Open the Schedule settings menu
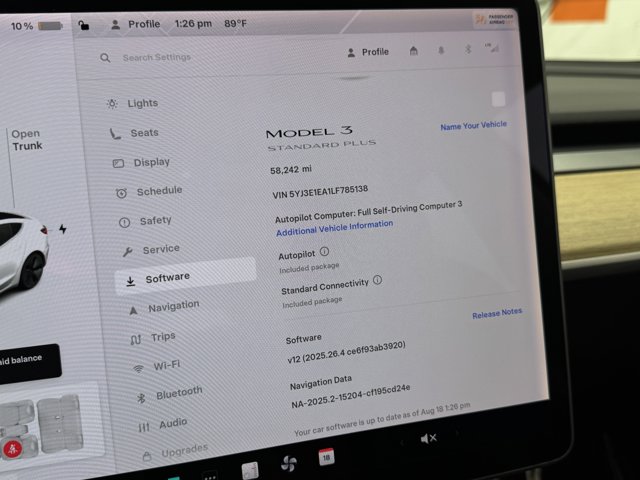Screen dimensions: 640x480 coord(149,191)
